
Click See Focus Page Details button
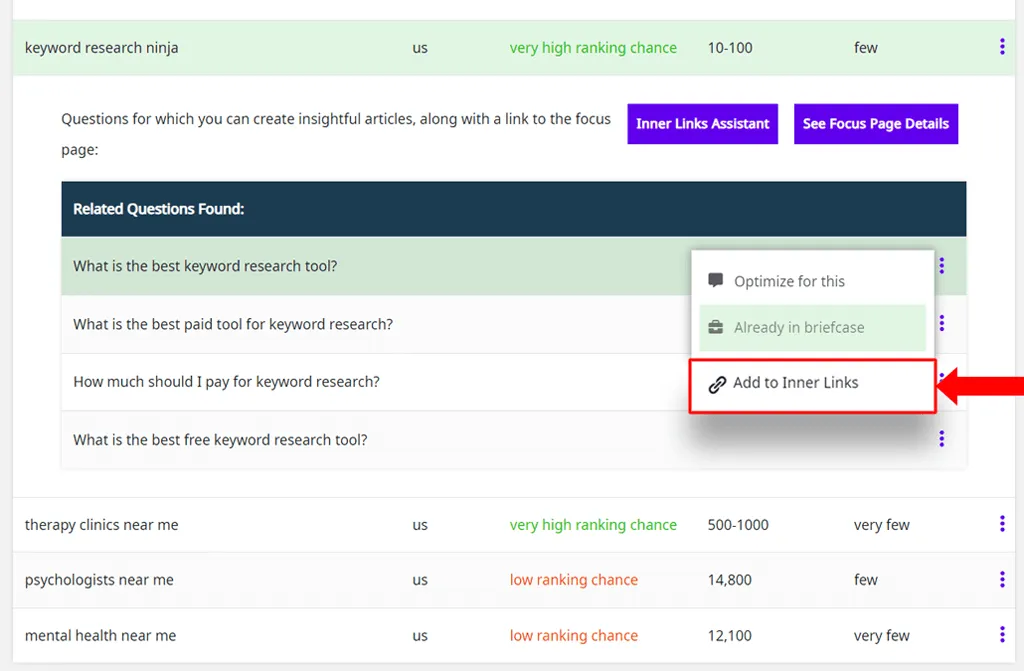click(x=876, y=123)
